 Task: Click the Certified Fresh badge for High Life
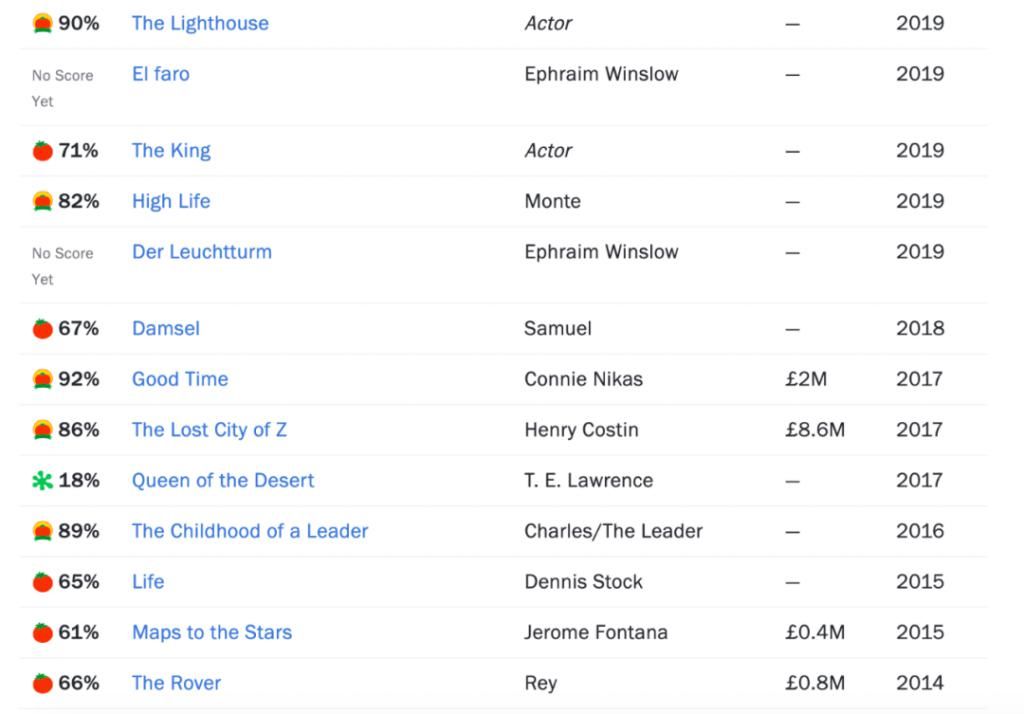[42, 202]
